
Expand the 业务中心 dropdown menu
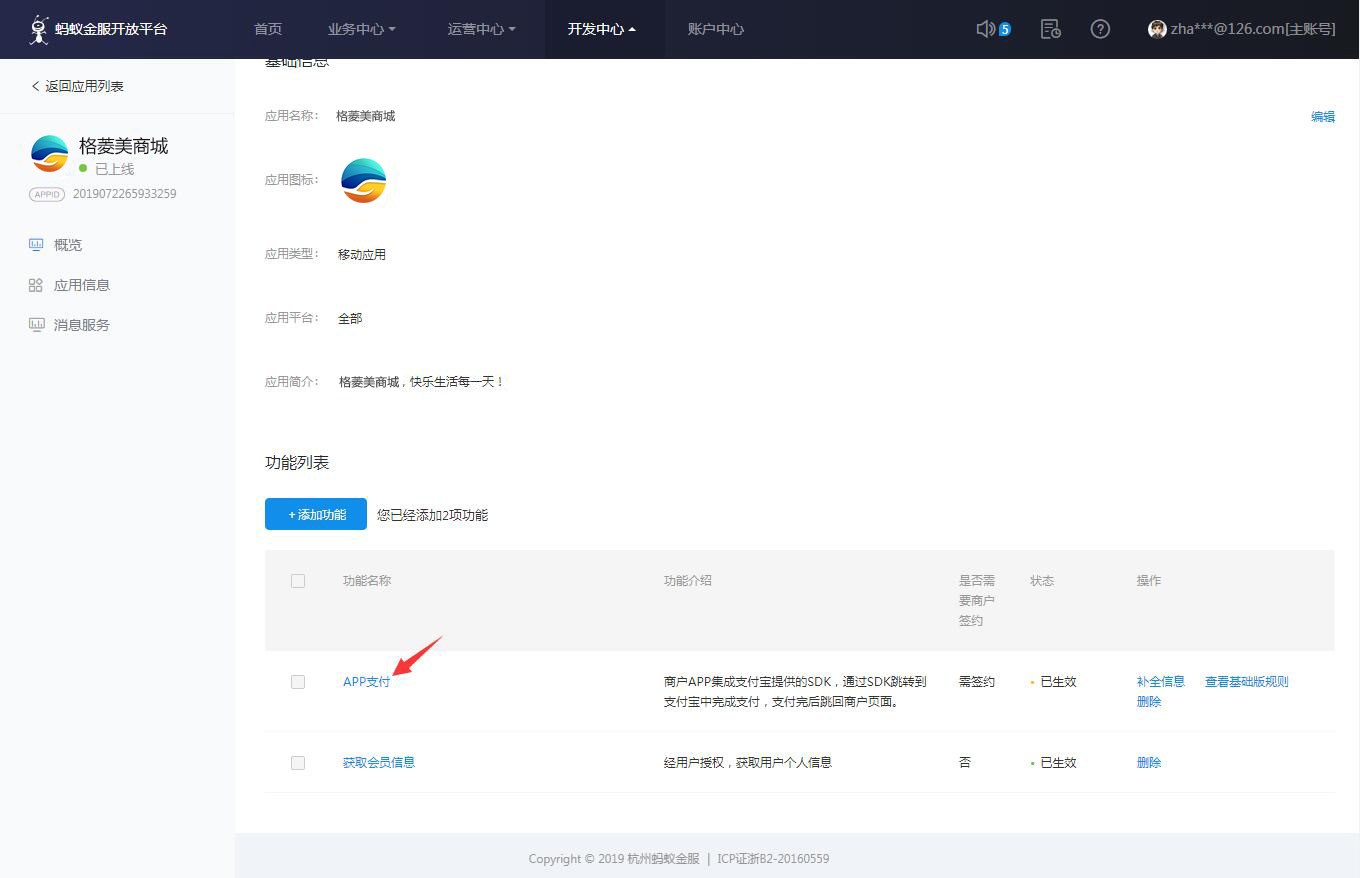[362, 29]
